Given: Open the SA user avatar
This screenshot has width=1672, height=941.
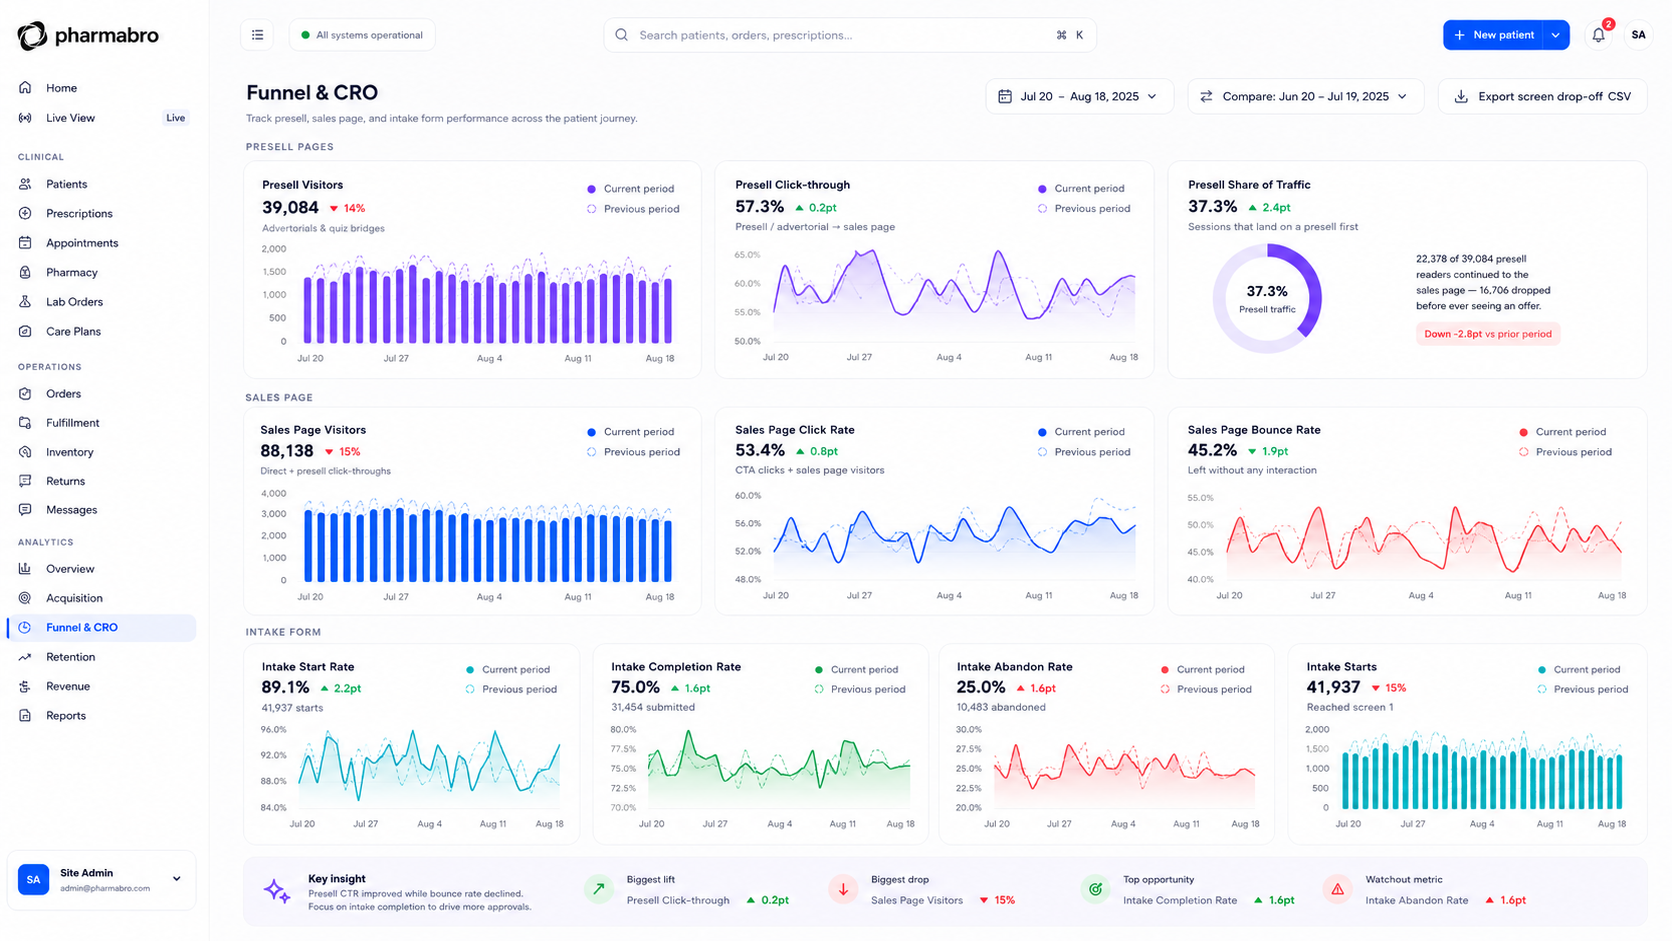Looking at the screenshot, I should coord(1638,35).
